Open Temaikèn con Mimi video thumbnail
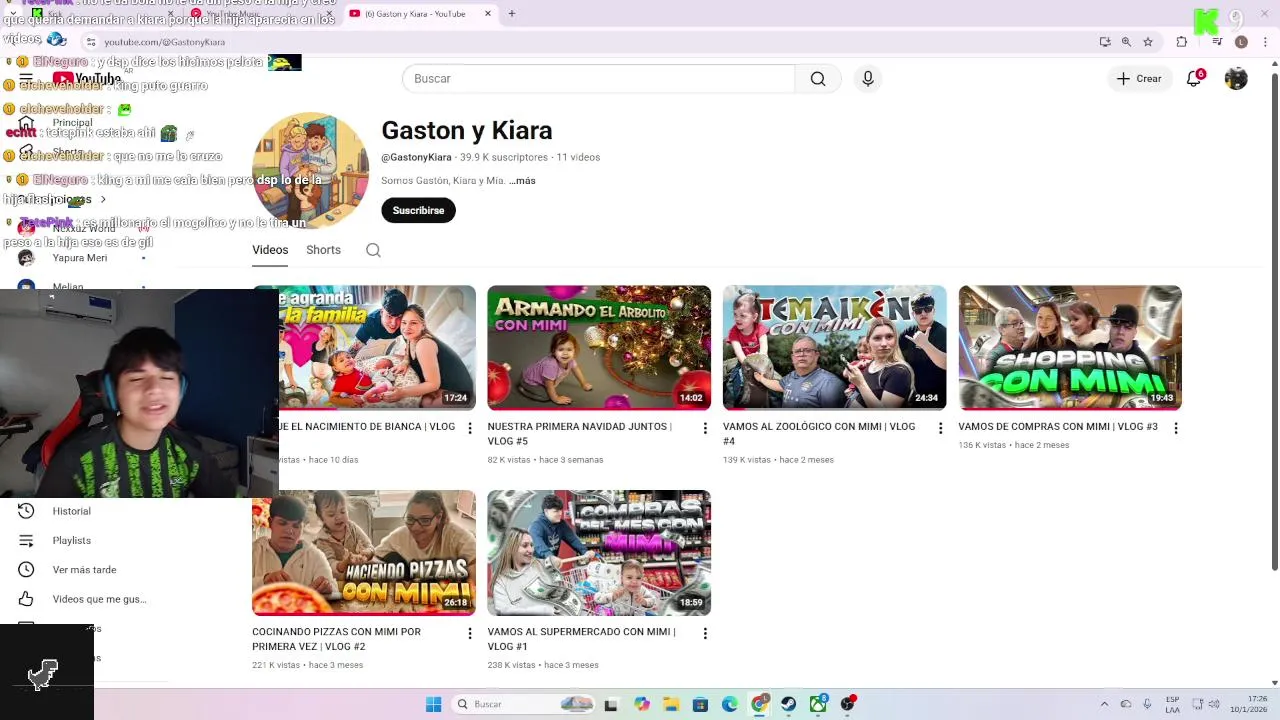This screenshot has width=1280, height=720. pos(834,348)
